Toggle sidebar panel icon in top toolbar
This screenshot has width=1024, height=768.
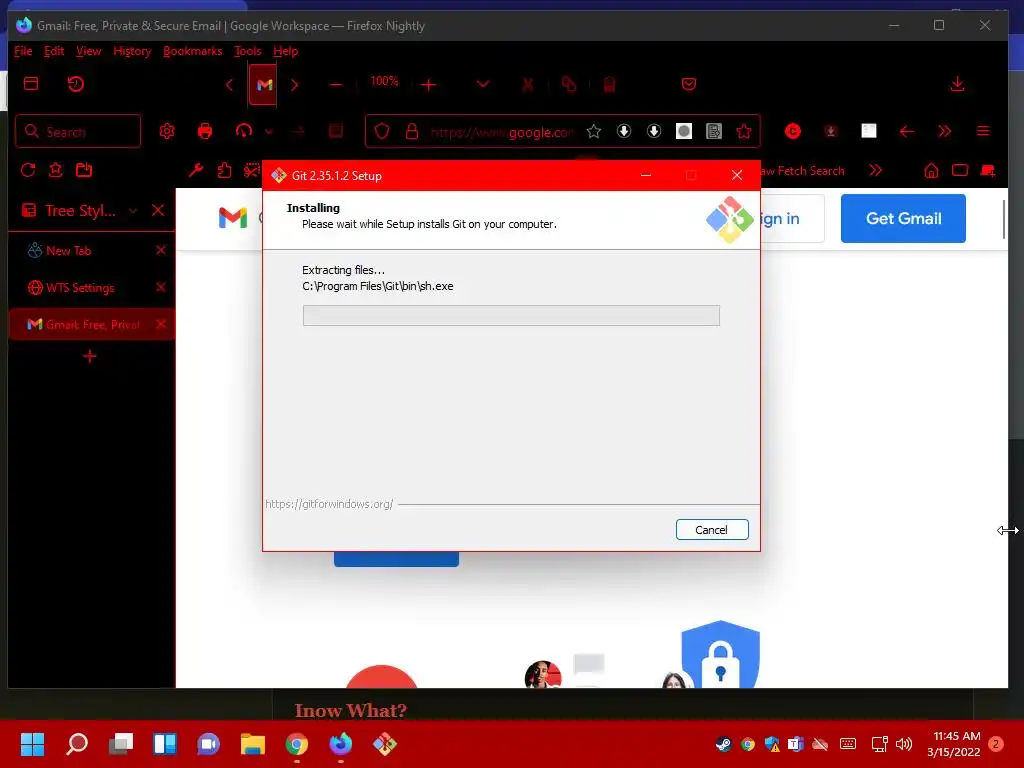31,84
